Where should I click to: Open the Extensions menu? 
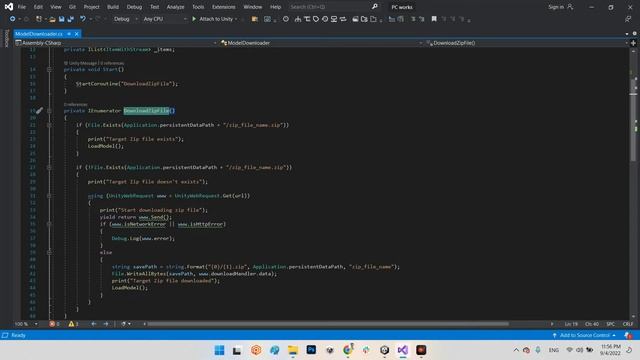tap(224, 7)
